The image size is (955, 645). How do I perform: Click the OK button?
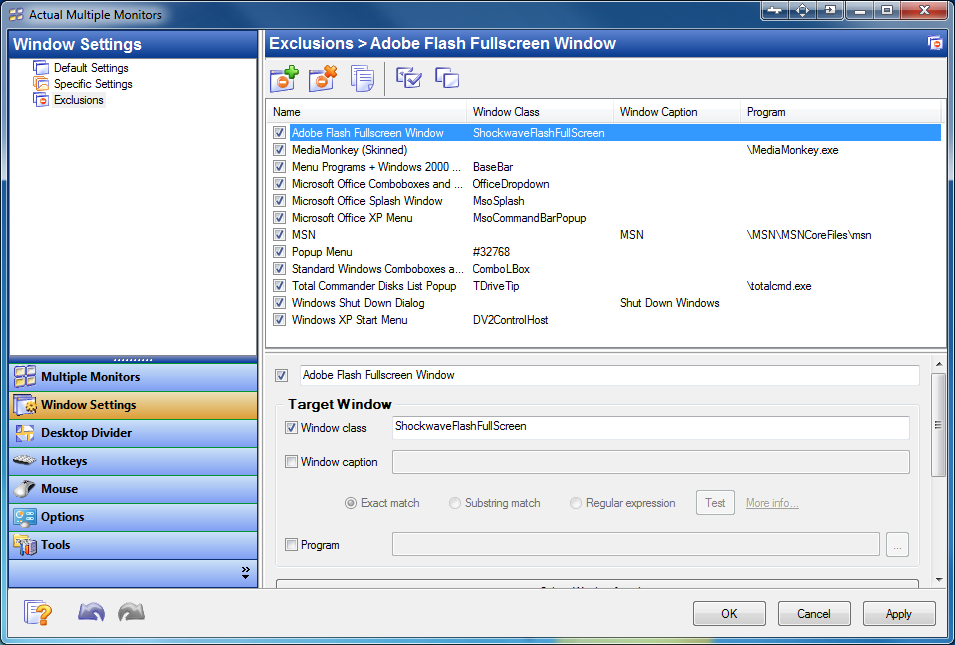pyautogui.click(x=729, y=614)
